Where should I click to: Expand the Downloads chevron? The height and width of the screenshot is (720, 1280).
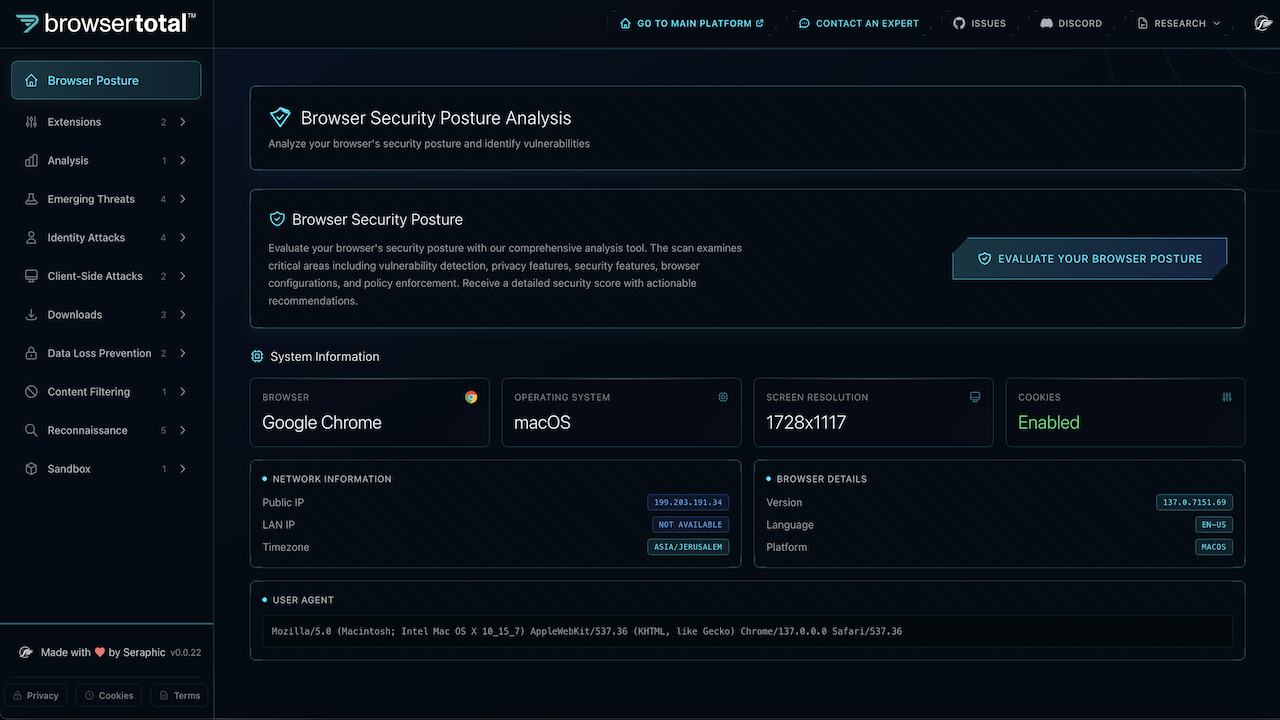pos(183,315)
